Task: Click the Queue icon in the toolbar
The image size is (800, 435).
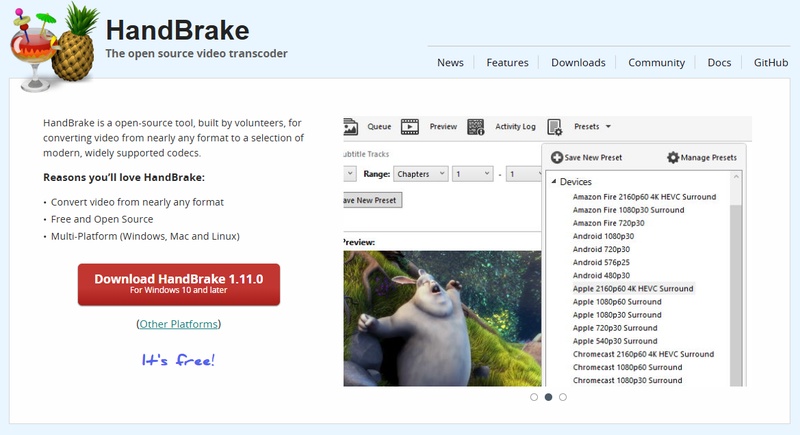Action: point(350,127)
